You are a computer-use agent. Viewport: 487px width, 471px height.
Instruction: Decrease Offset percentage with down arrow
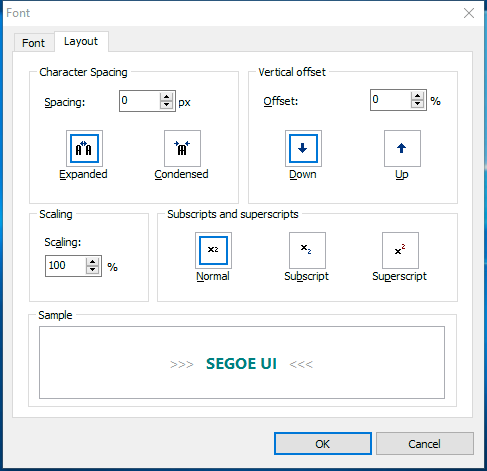coord(417,104)
